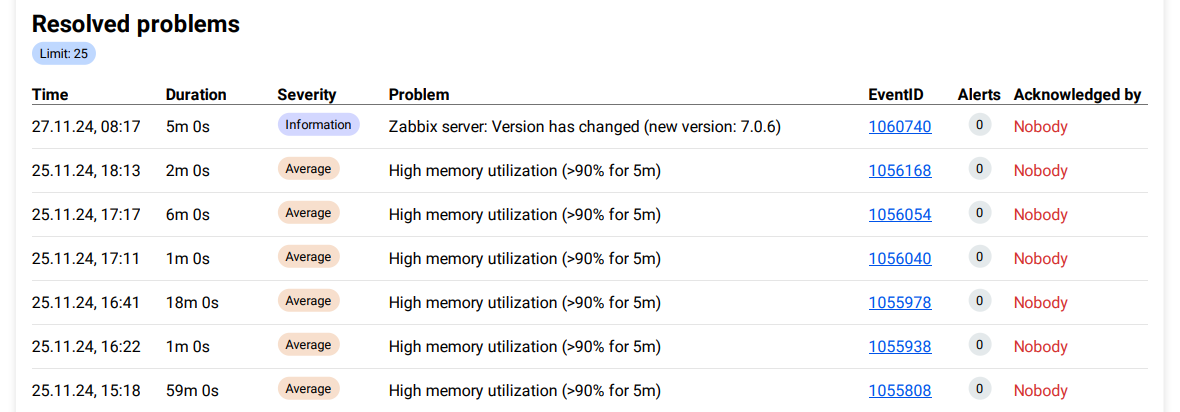Click the alerts count for event 1055808

979,389
